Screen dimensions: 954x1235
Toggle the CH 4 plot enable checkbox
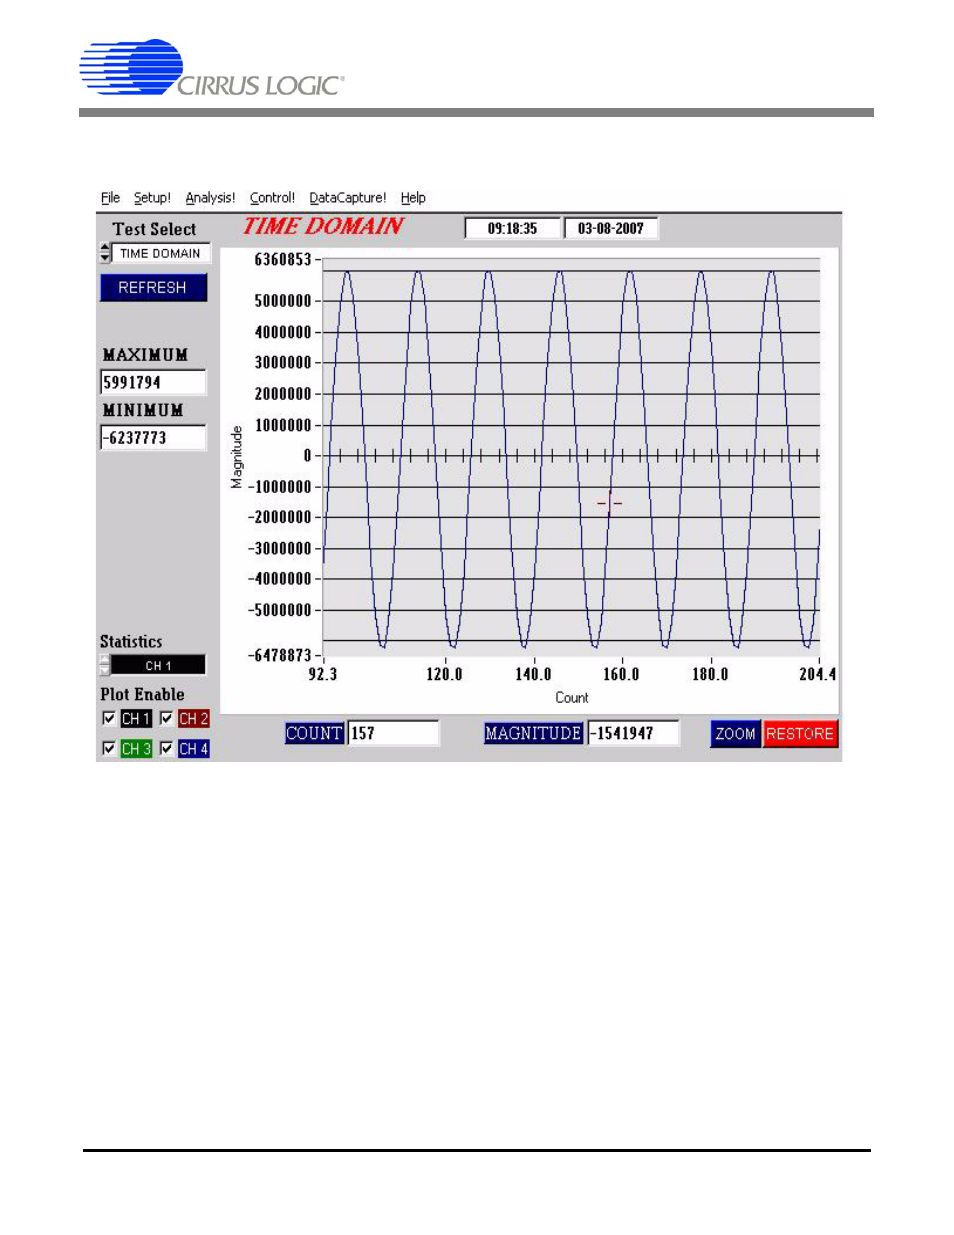pyautogui.click(x=166, y=748)
